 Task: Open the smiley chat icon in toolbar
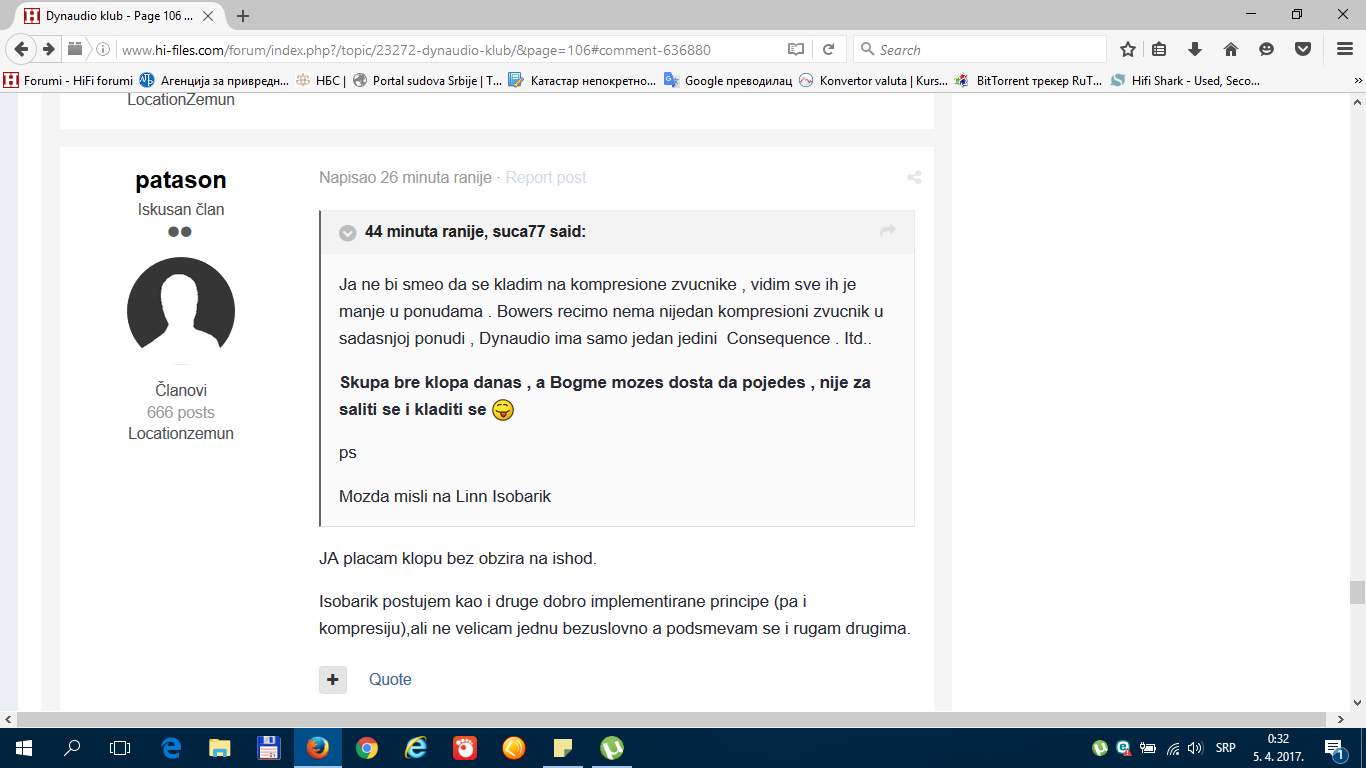[1267, 49]
